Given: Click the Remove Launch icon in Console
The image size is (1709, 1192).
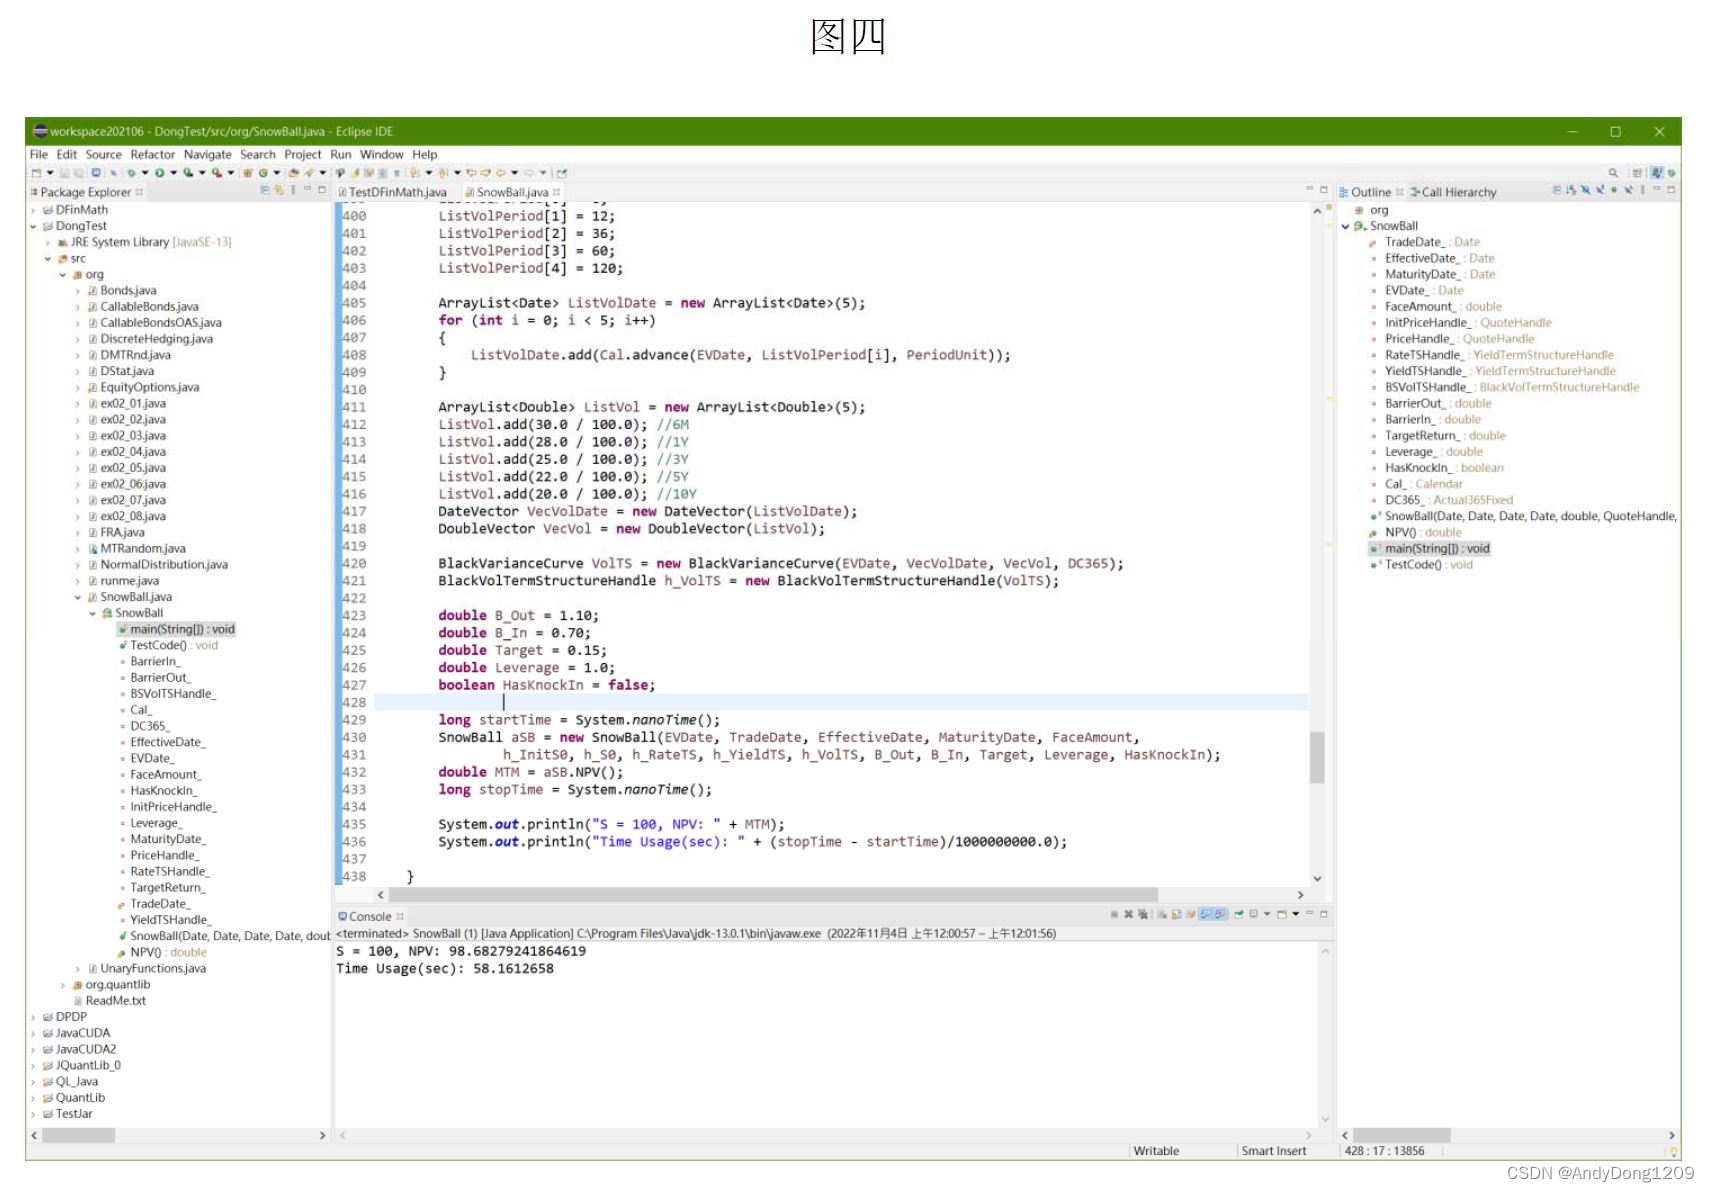Looking at the screenshot, I should [1129, 914].
